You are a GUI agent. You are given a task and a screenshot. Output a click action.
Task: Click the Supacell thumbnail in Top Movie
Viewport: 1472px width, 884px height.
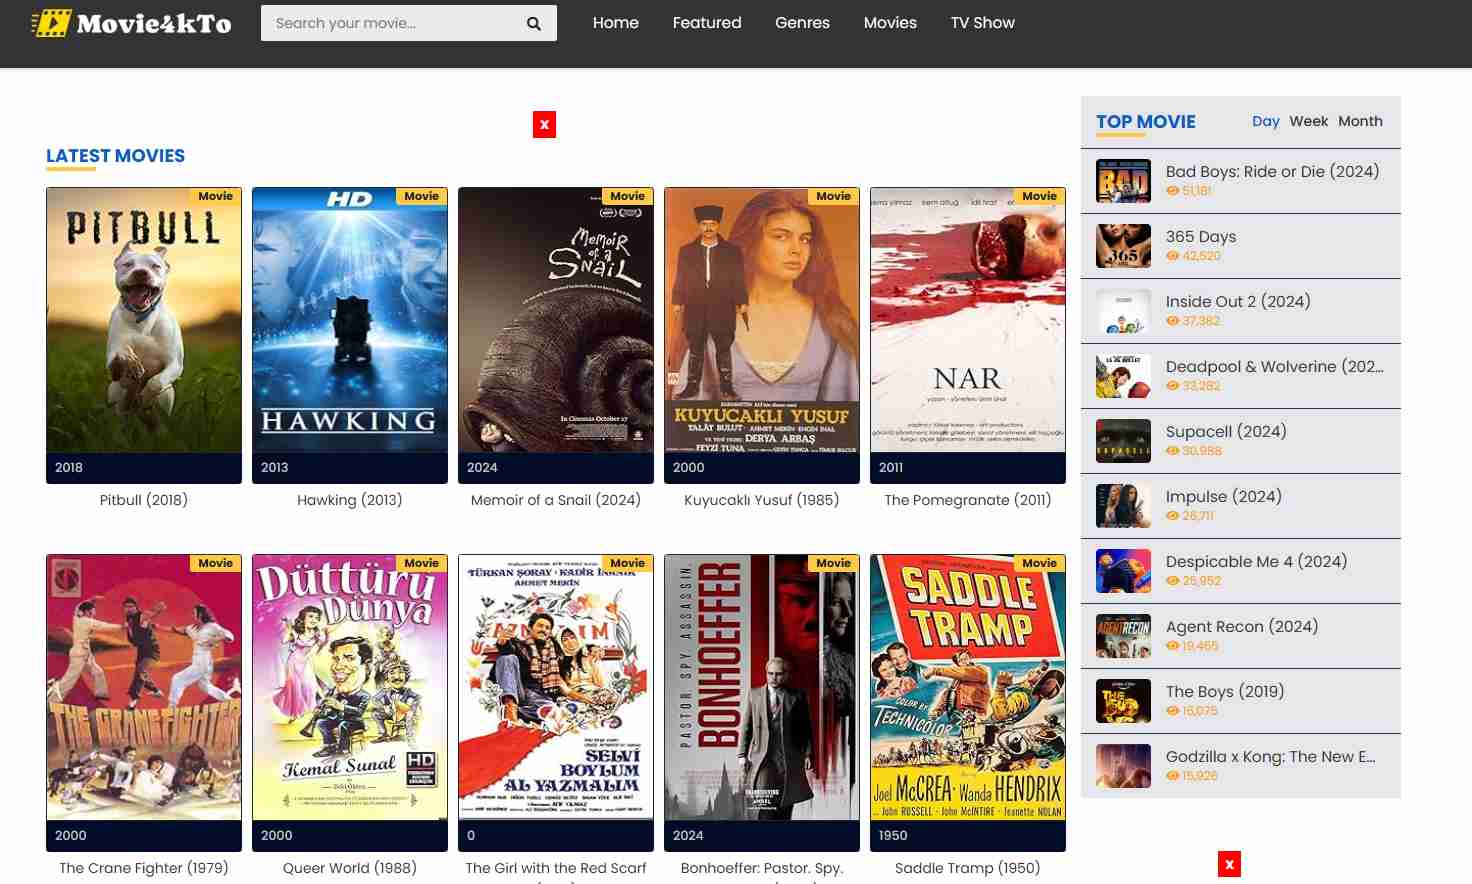tap(1123, 441)
